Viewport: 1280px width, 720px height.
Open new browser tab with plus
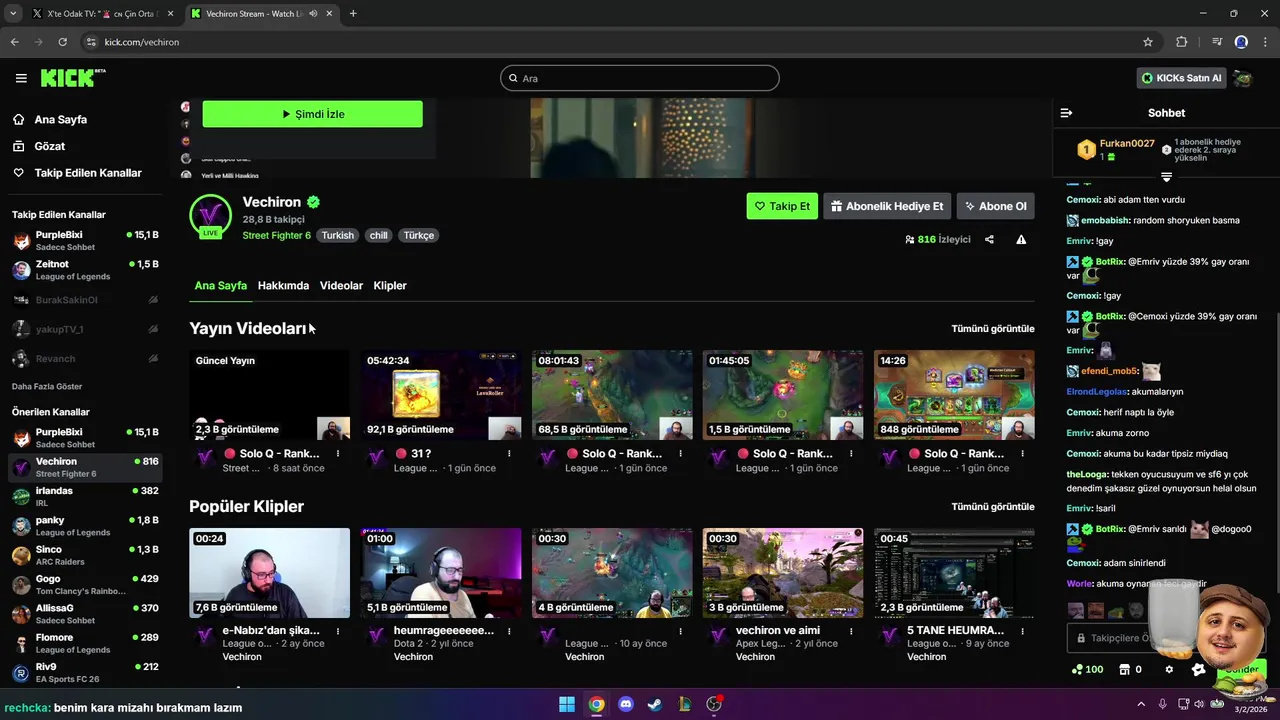click(353, 14)
